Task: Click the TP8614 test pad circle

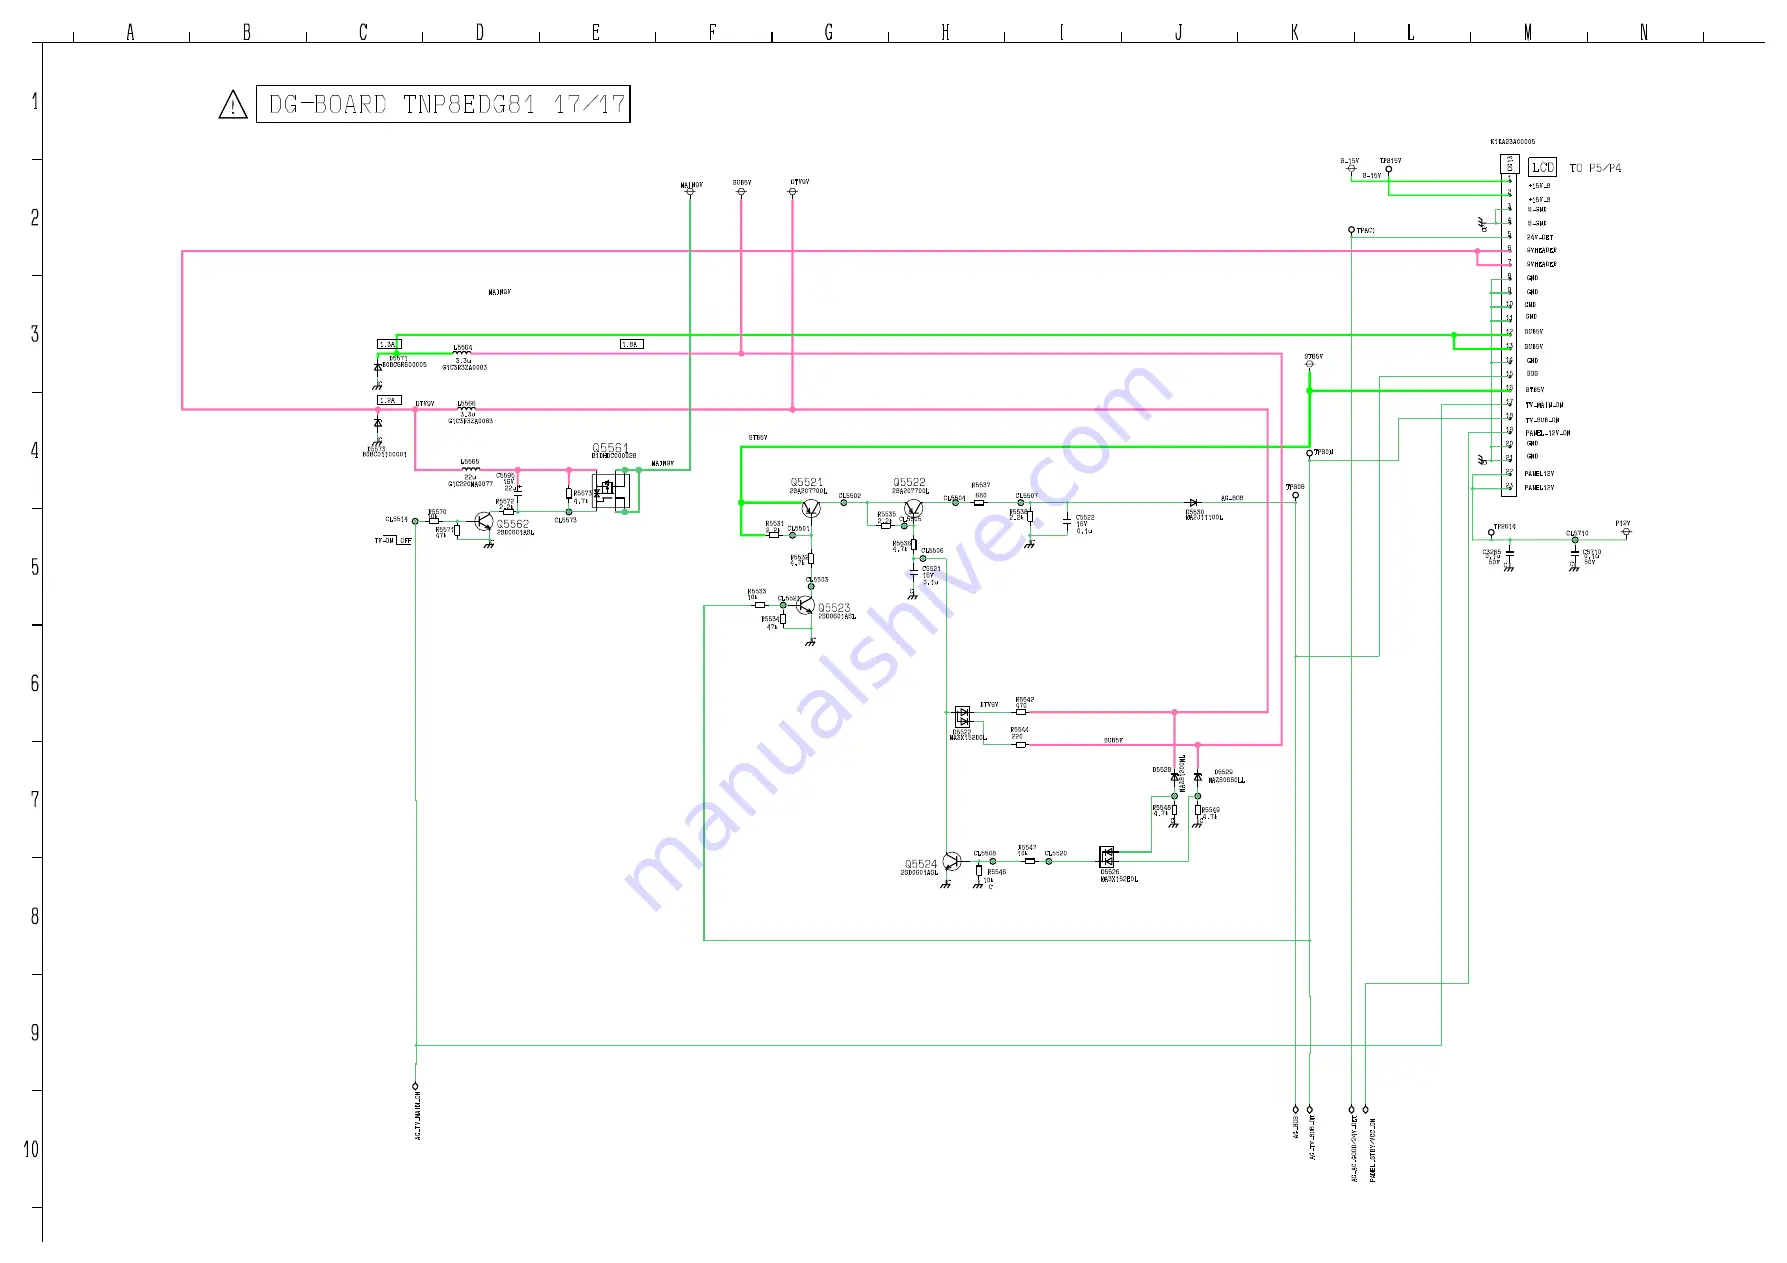Action: [1491, 533]
